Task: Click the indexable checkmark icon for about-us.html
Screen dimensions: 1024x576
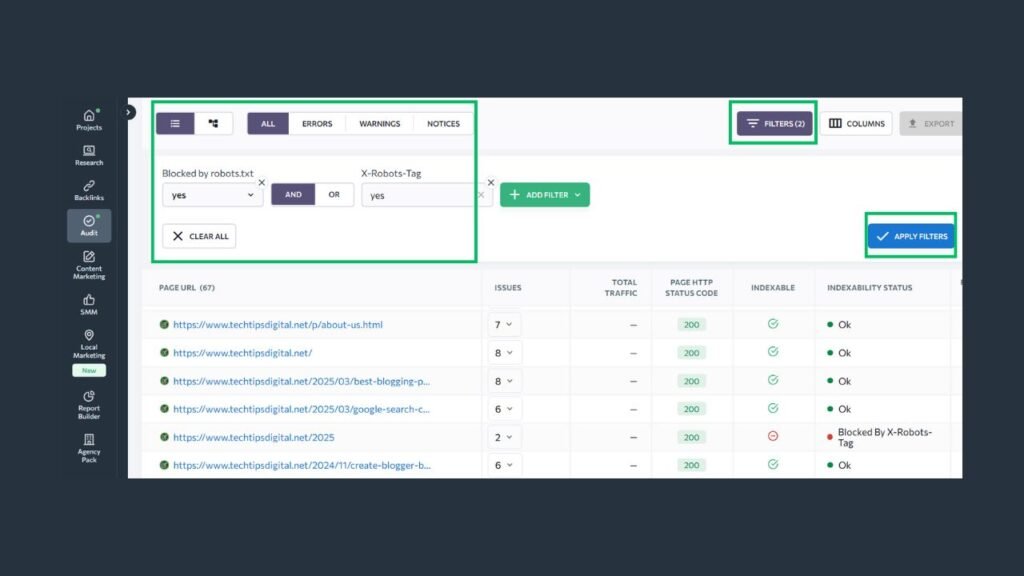Action: click(x=773, y=324)
